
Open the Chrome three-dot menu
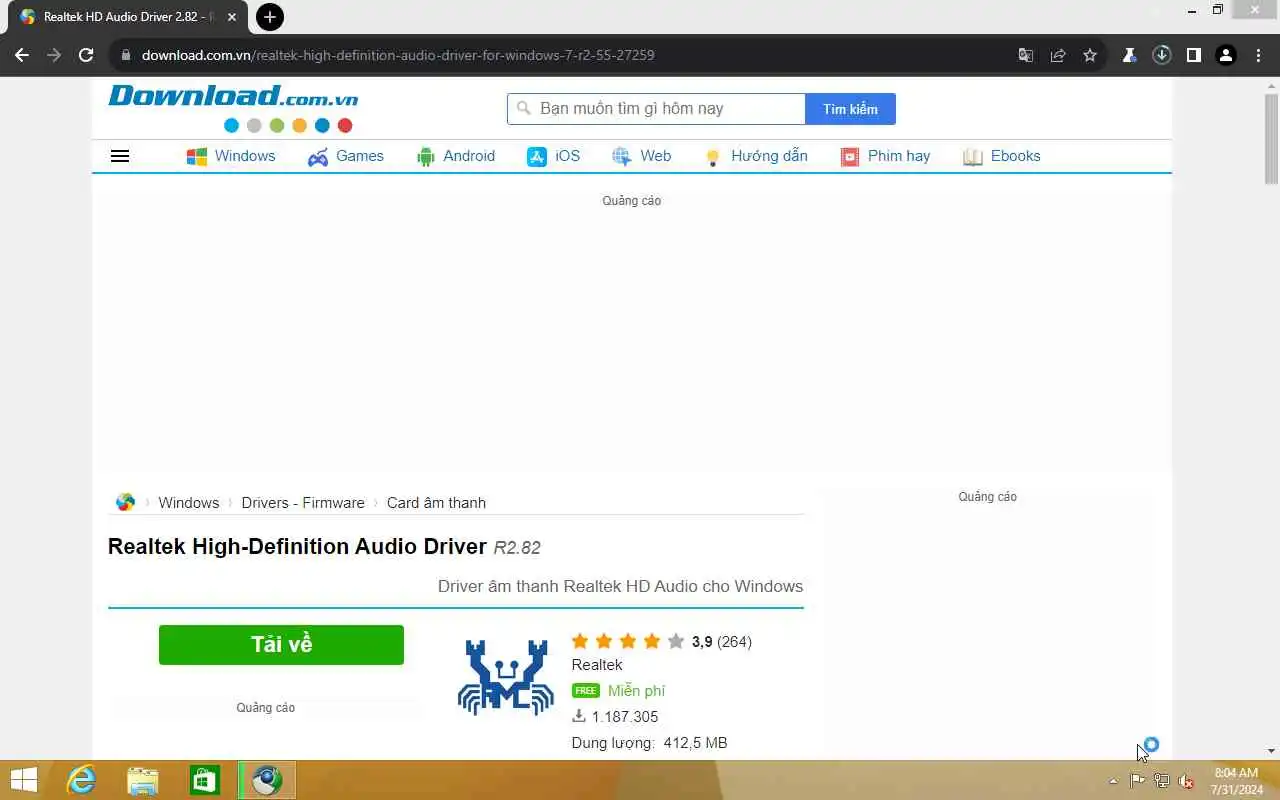[x=1258, y=55]
